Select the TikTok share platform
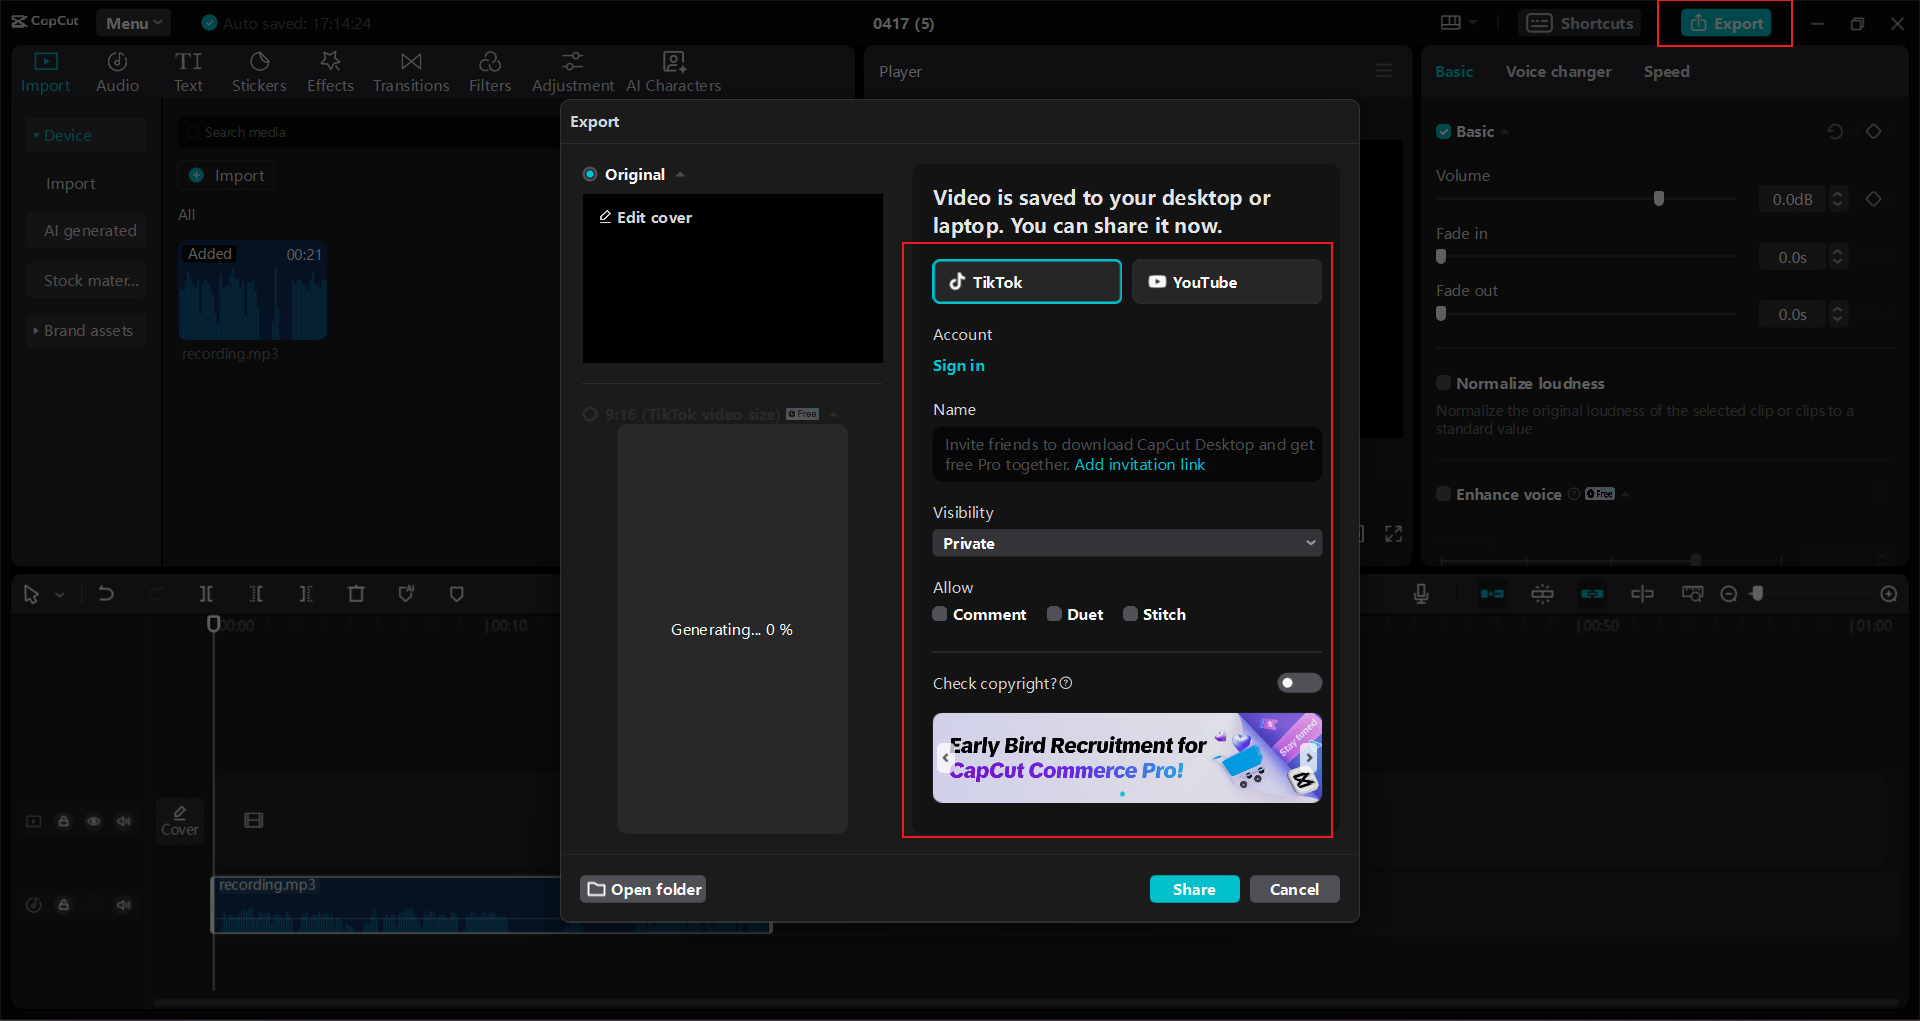Image resolution: width=1920 pixels, height=1021 pixels. coord(1027,282)
